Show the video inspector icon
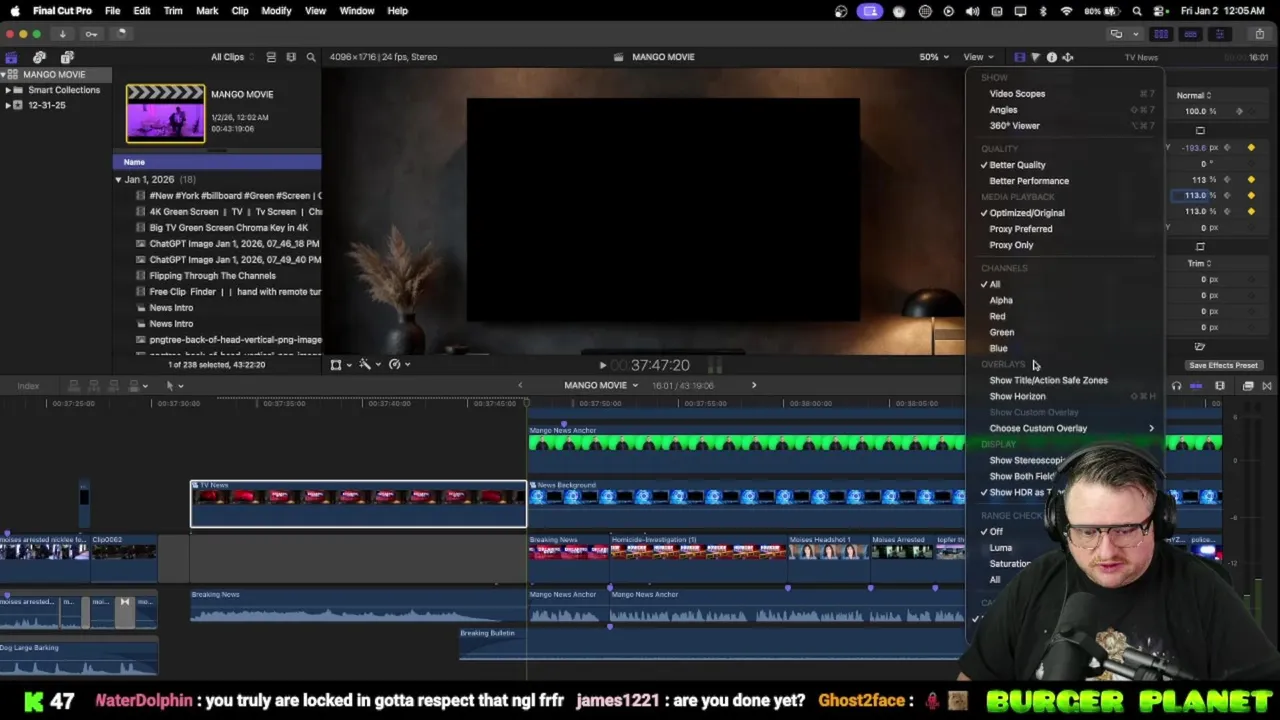This screenshot has height=720, width=1280. (x=1019, y=57)
